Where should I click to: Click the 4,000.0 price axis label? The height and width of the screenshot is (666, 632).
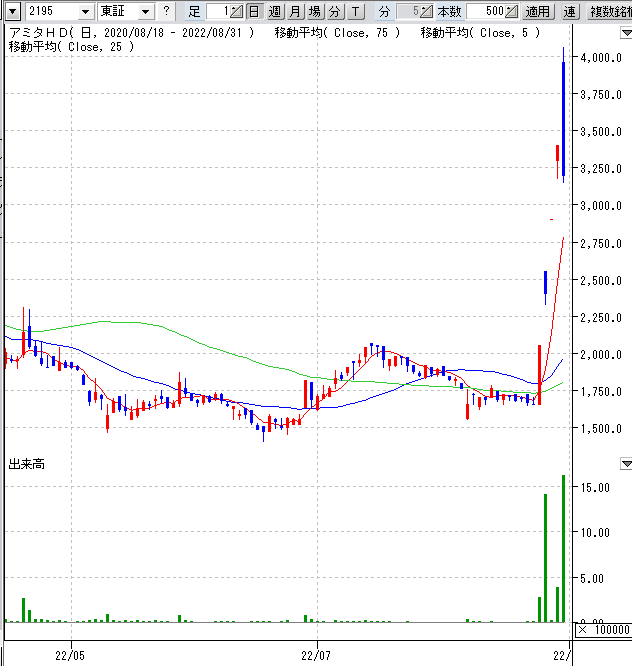tap(601, 57)
